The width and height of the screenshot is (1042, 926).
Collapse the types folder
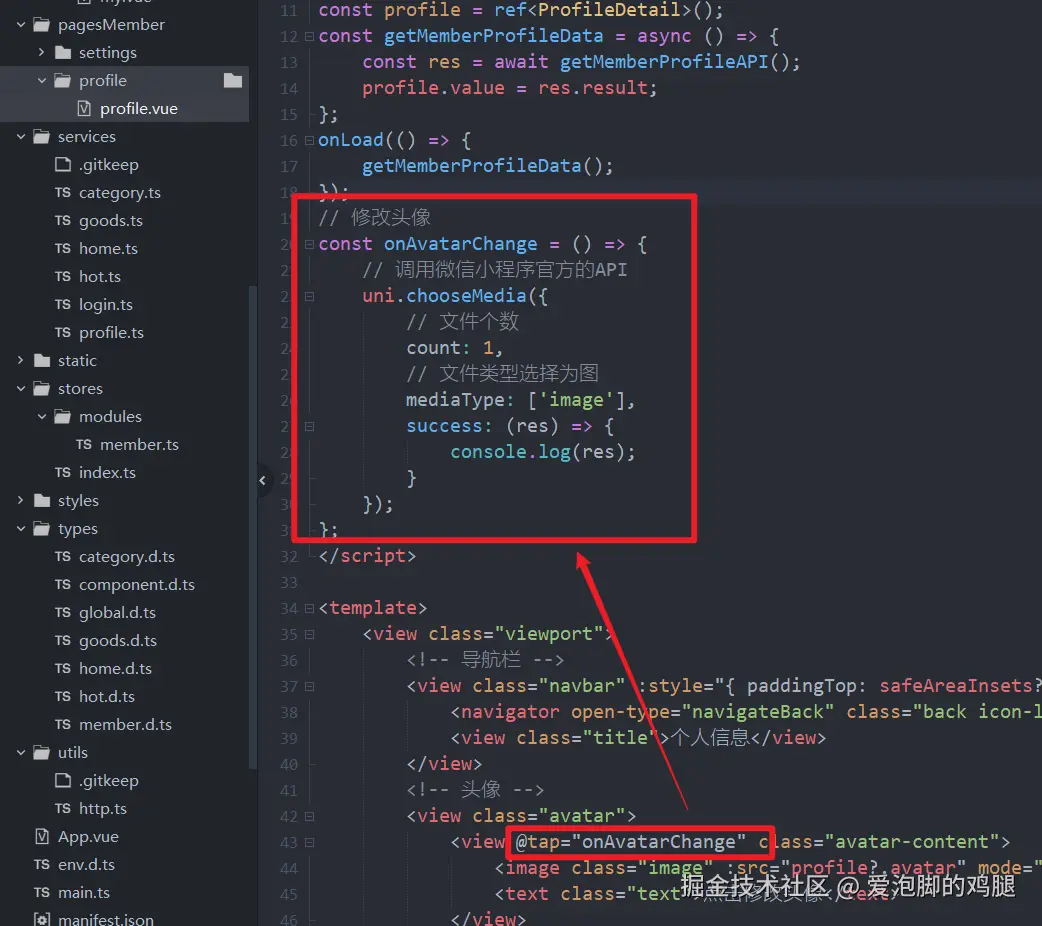point(21,528)
